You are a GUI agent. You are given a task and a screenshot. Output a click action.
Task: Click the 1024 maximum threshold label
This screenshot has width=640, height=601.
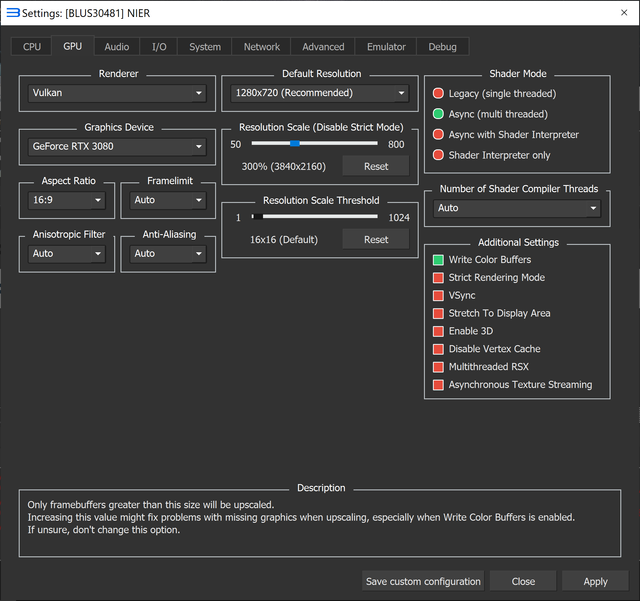[399, 218]
